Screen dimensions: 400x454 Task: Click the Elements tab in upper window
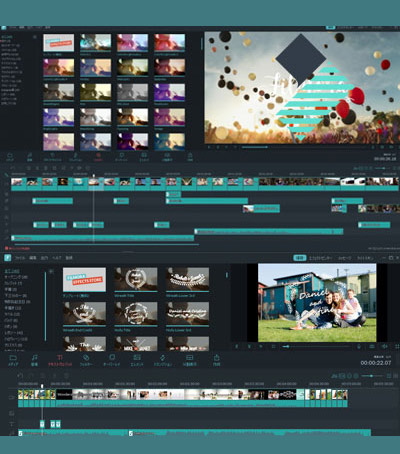pos(144,156)
